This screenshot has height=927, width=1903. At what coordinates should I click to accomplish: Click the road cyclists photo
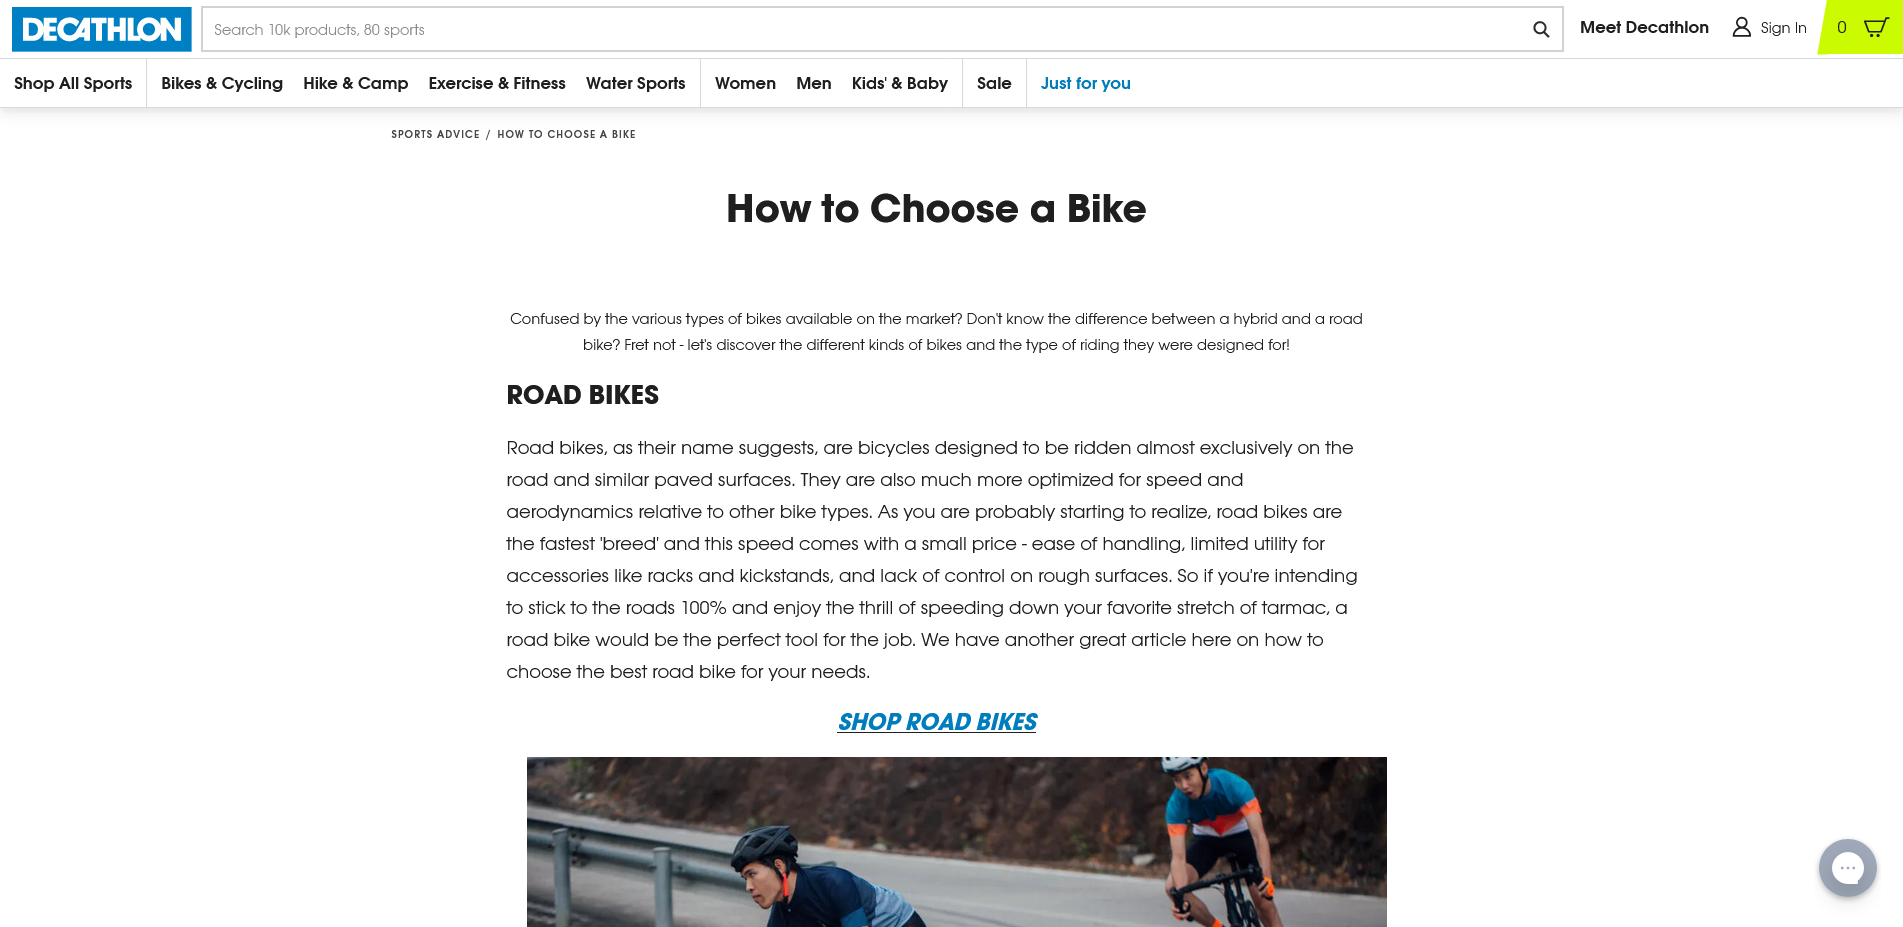click(956, 841)
